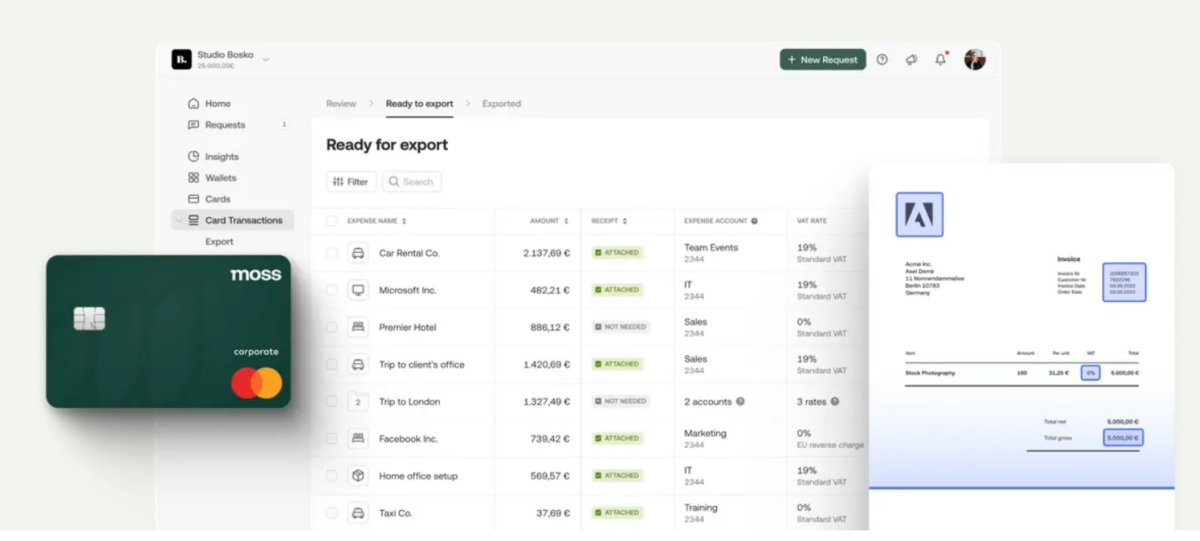The width and height of the screenshot is (1200, 541).
Task: Toggle the select-all header checkbox
Action: 332,221
